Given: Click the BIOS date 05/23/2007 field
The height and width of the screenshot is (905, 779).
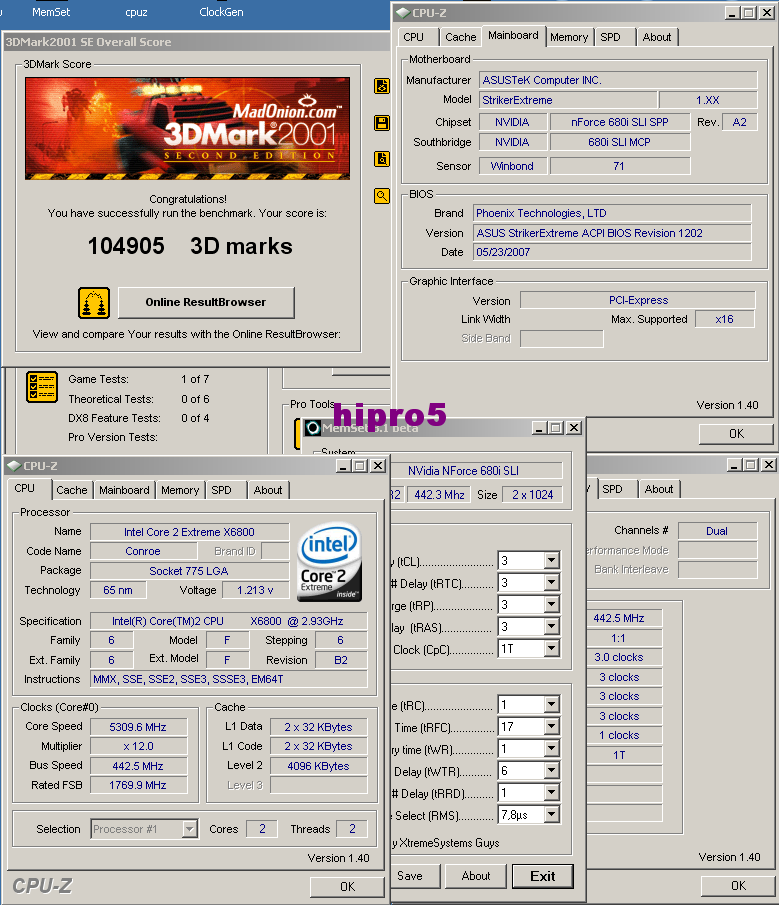Looking at the screenshot, I should pos(612,252).
